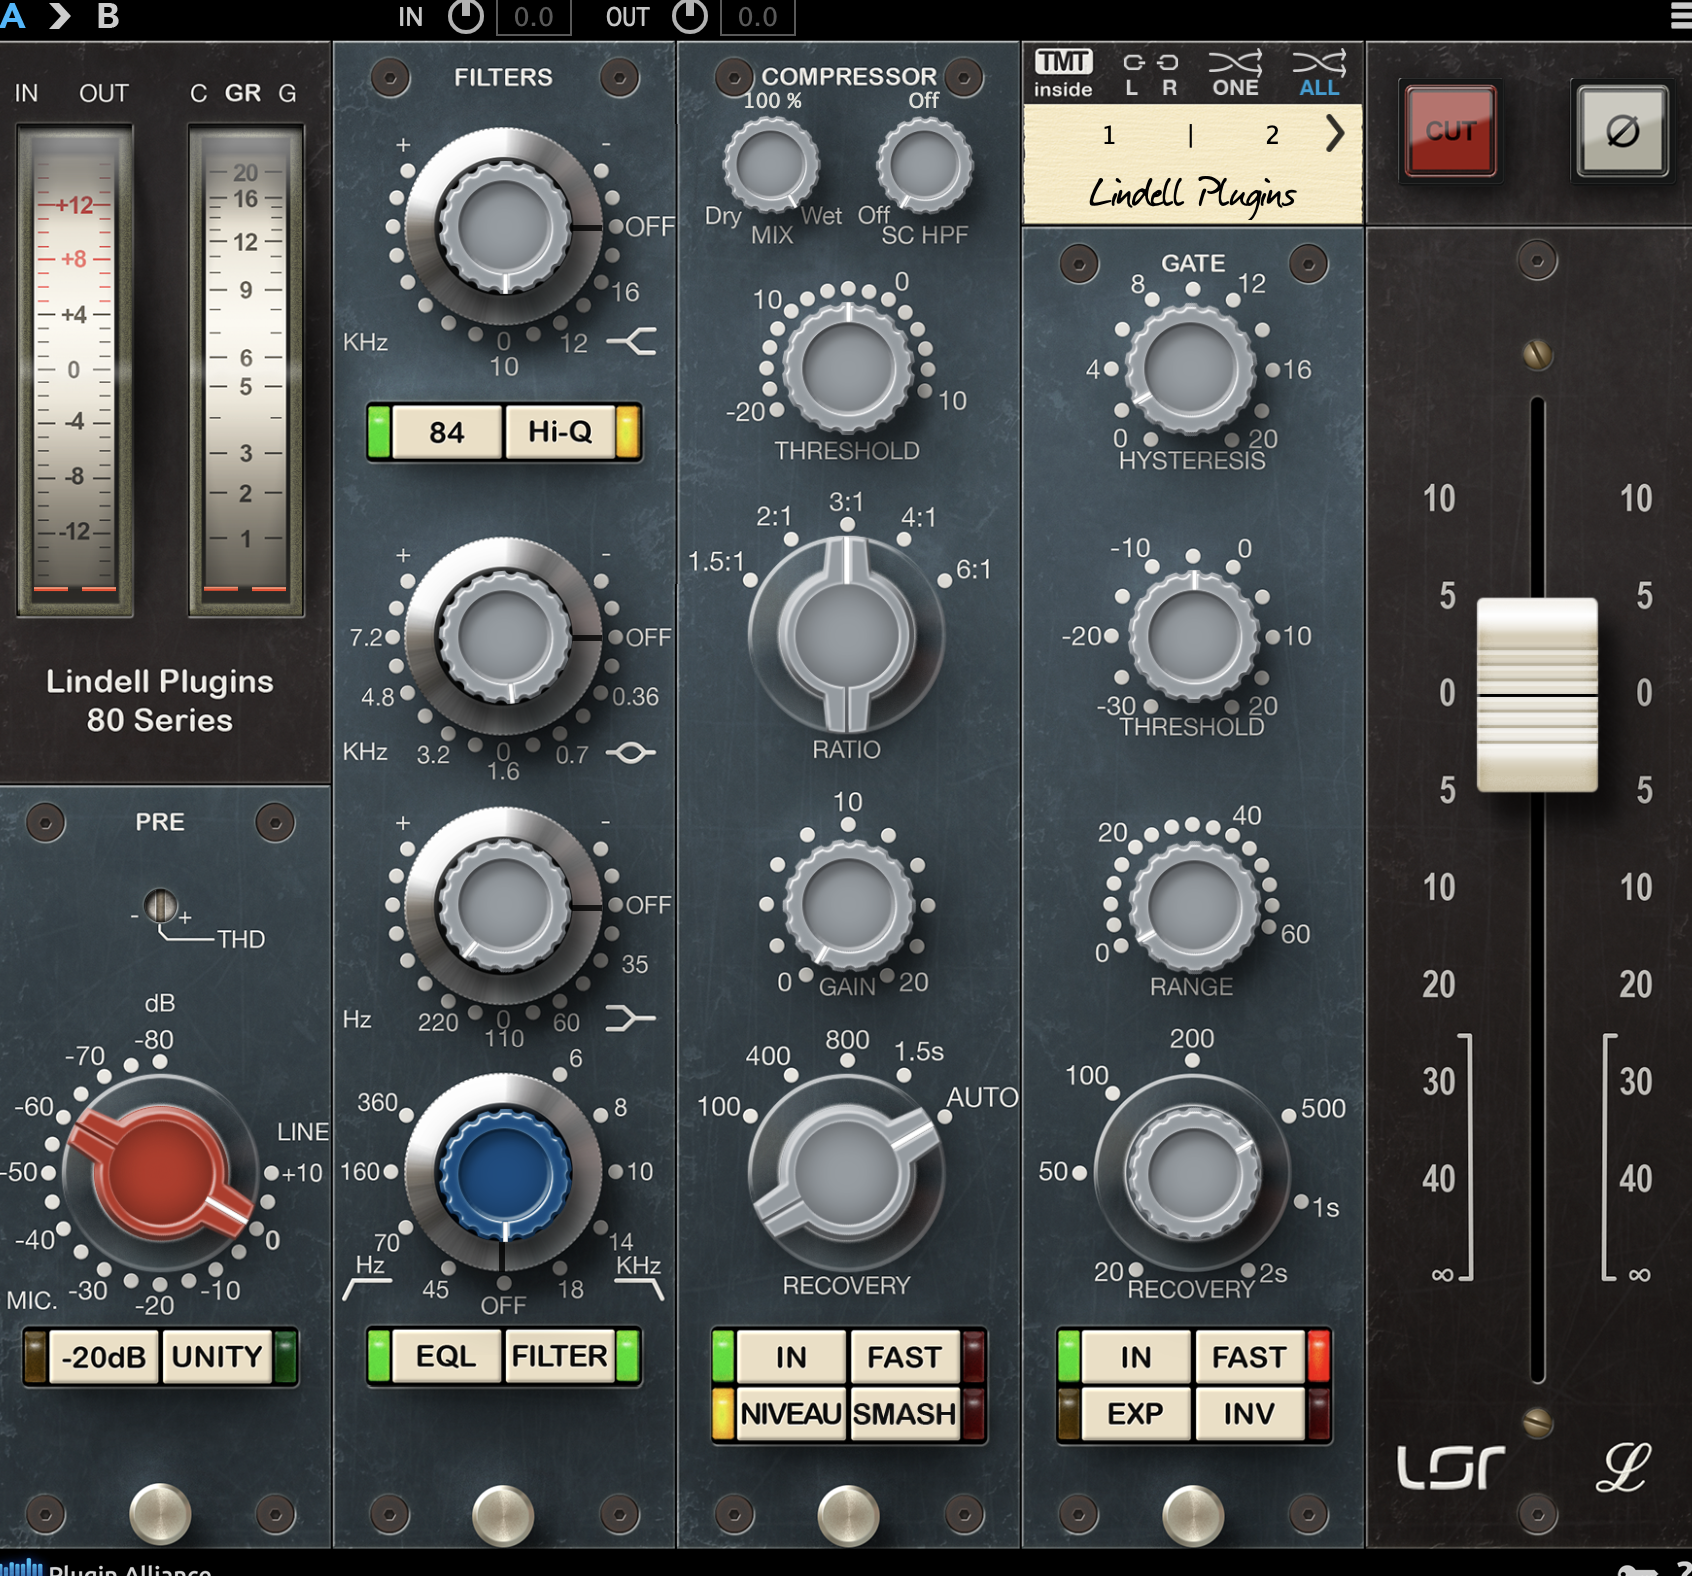Click the OUT value field showing 0.0
Screen dimensions: 1692x1576
click(757, 17)
